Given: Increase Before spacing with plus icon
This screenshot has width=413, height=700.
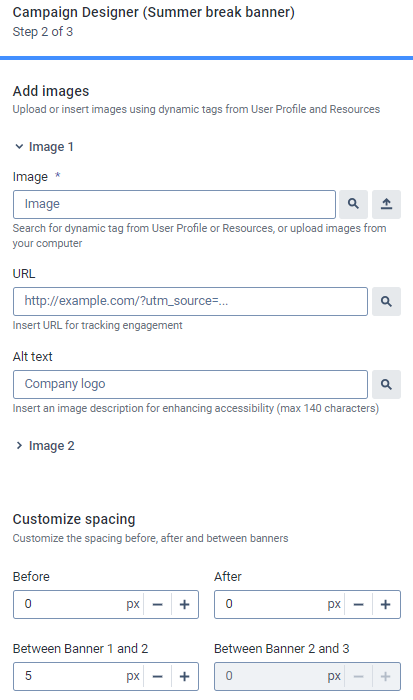Looking at the screenshot, I should click(185, 604).
